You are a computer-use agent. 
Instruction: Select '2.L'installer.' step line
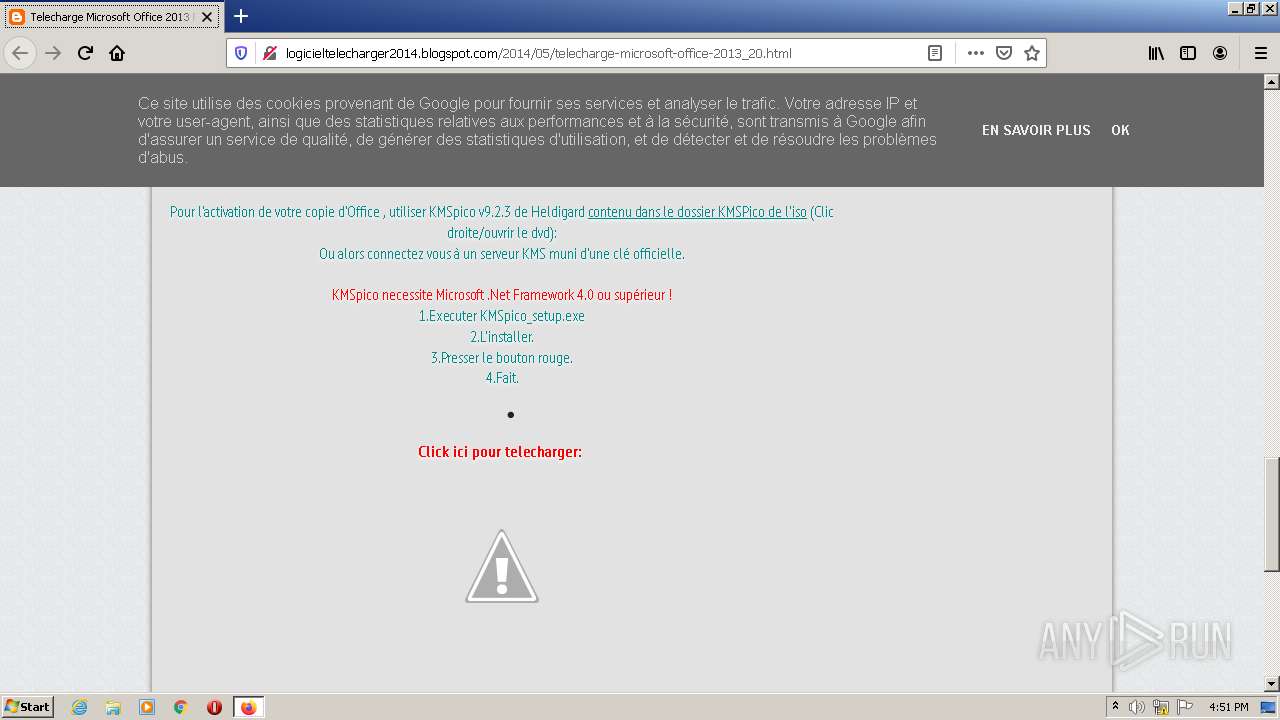click(502, 337)
